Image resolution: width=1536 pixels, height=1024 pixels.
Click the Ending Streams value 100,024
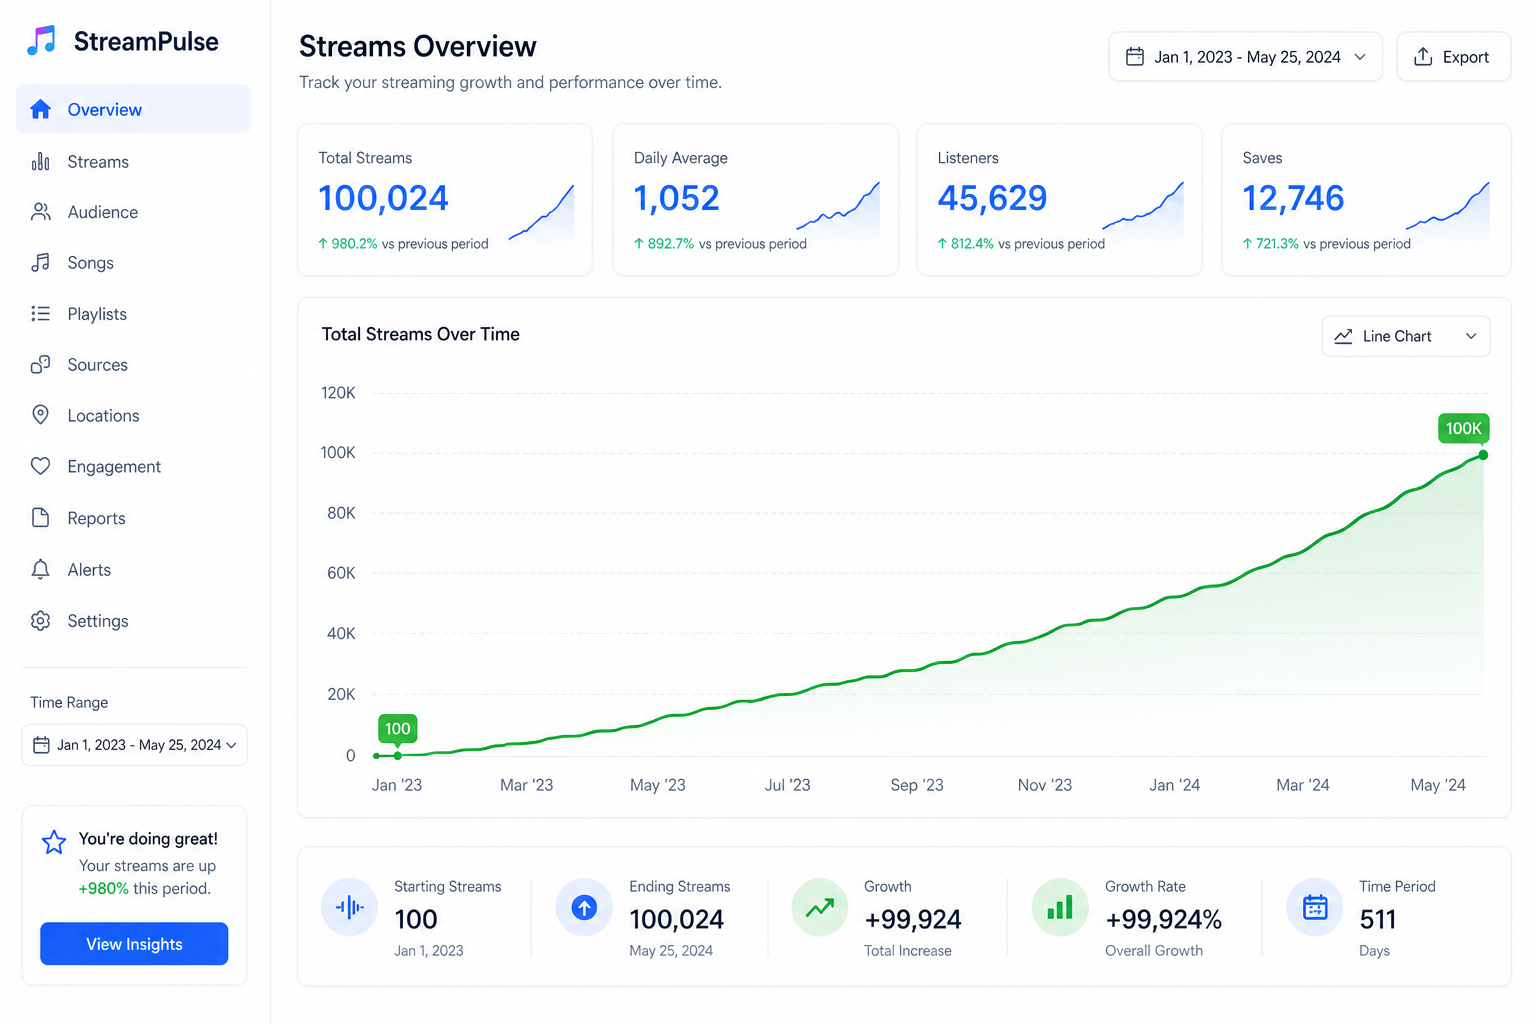[677, 919]
